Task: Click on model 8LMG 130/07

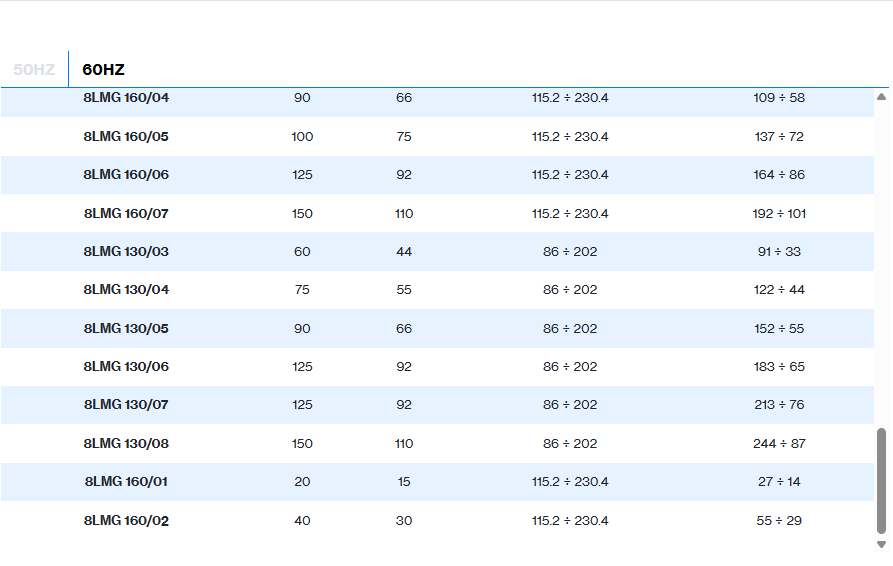Action: (x=126, y=405)
